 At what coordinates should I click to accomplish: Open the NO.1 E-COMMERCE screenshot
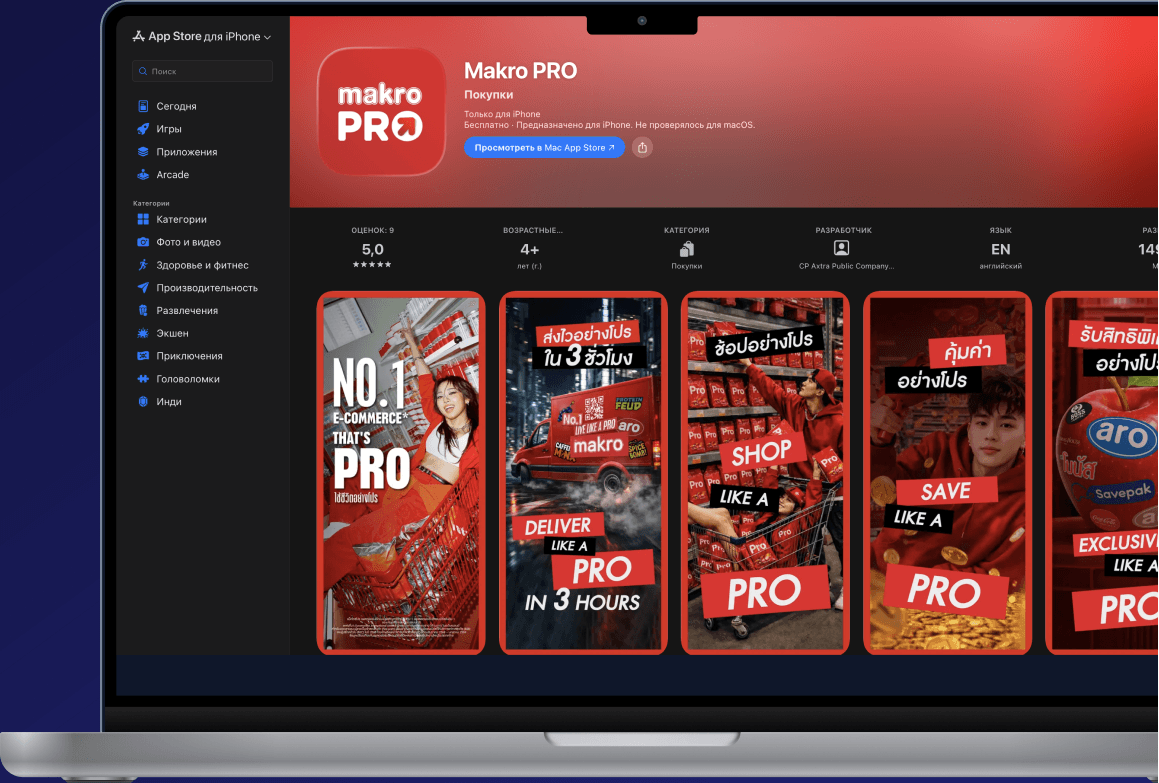401,473
